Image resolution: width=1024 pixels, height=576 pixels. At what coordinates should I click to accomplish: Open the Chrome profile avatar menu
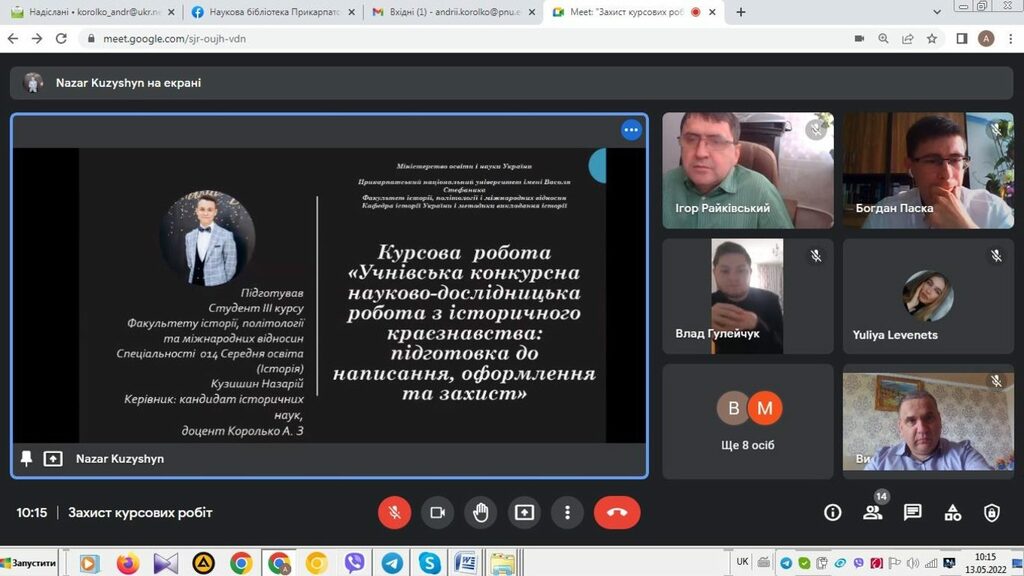[x=986, y=38]
